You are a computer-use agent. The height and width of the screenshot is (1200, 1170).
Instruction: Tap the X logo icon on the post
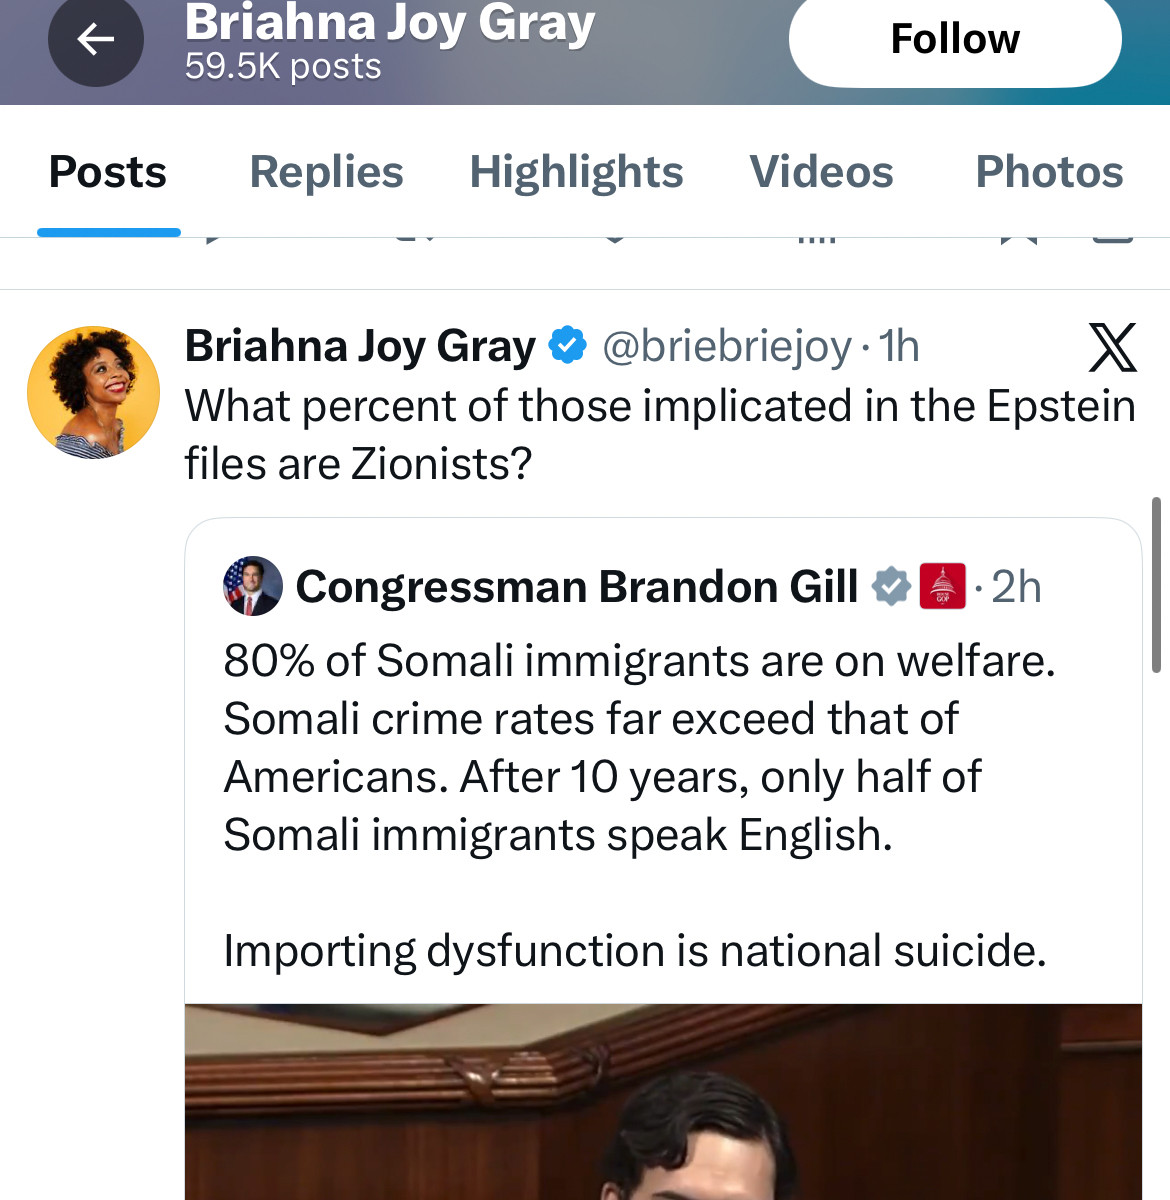pos(1112,348)
